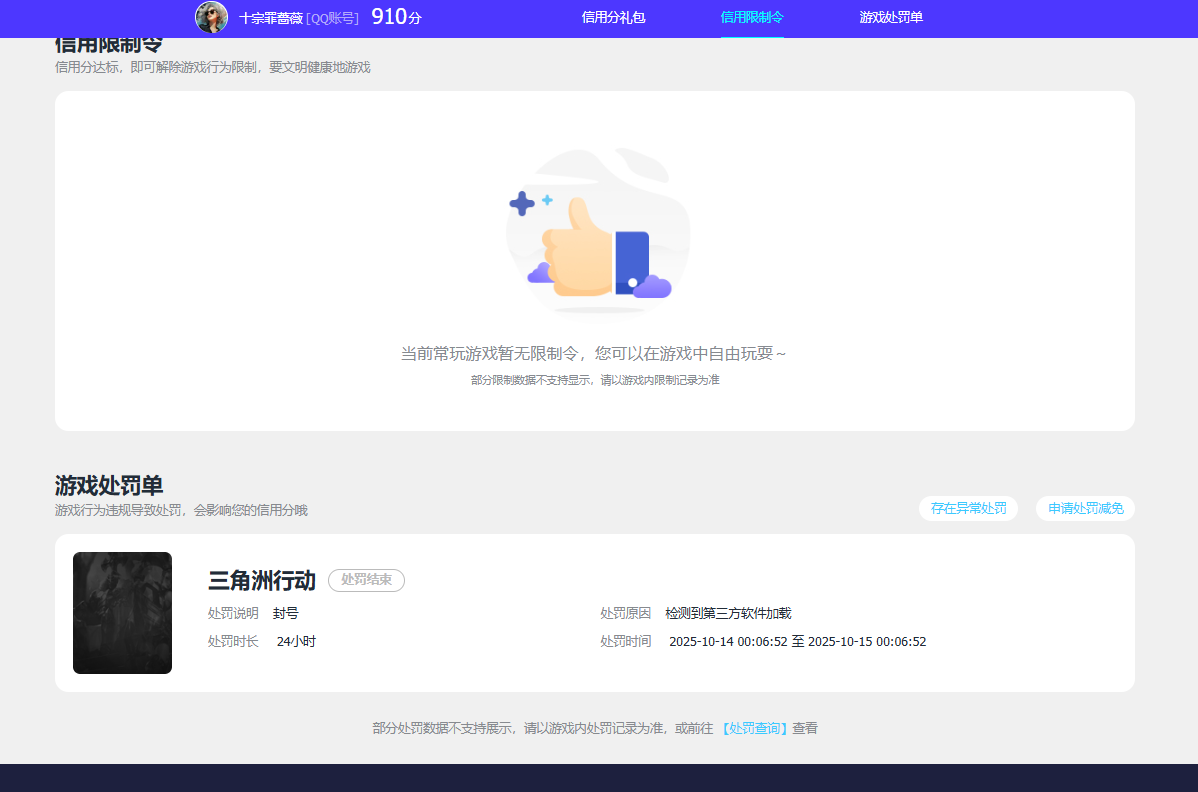1198x792 pixels.
Task: Click the QQ账号 account type label
Action: point(318,17)
